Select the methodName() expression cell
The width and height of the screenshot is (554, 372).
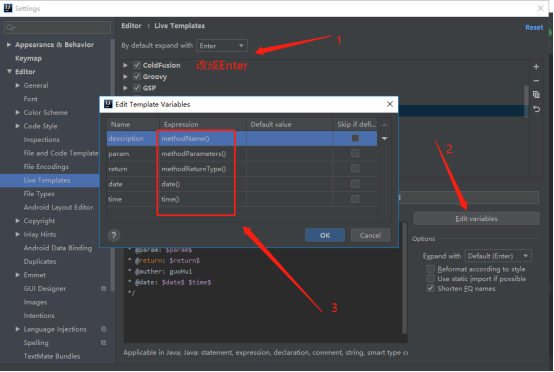click(203, 138)
